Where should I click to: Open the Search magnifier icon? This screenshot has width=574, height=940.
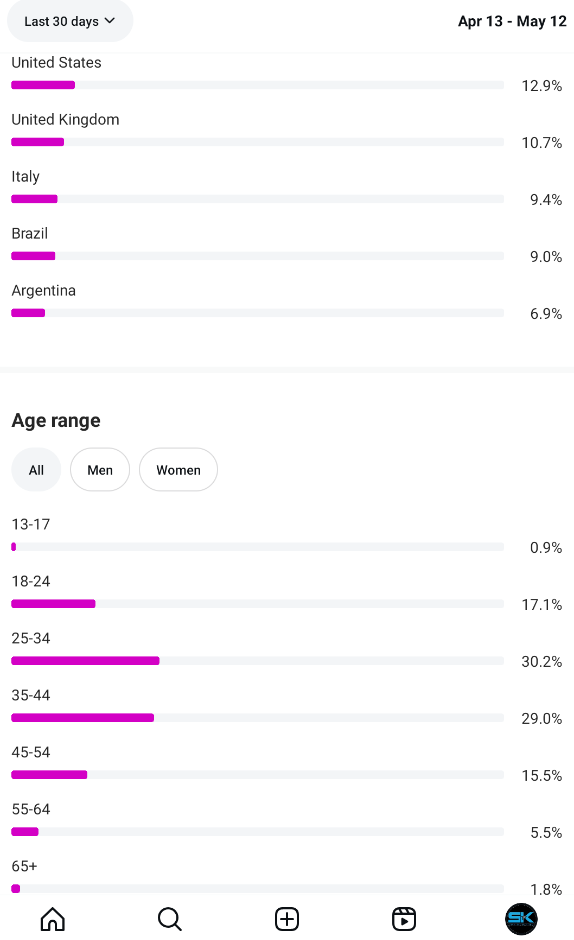pos(170,919)
